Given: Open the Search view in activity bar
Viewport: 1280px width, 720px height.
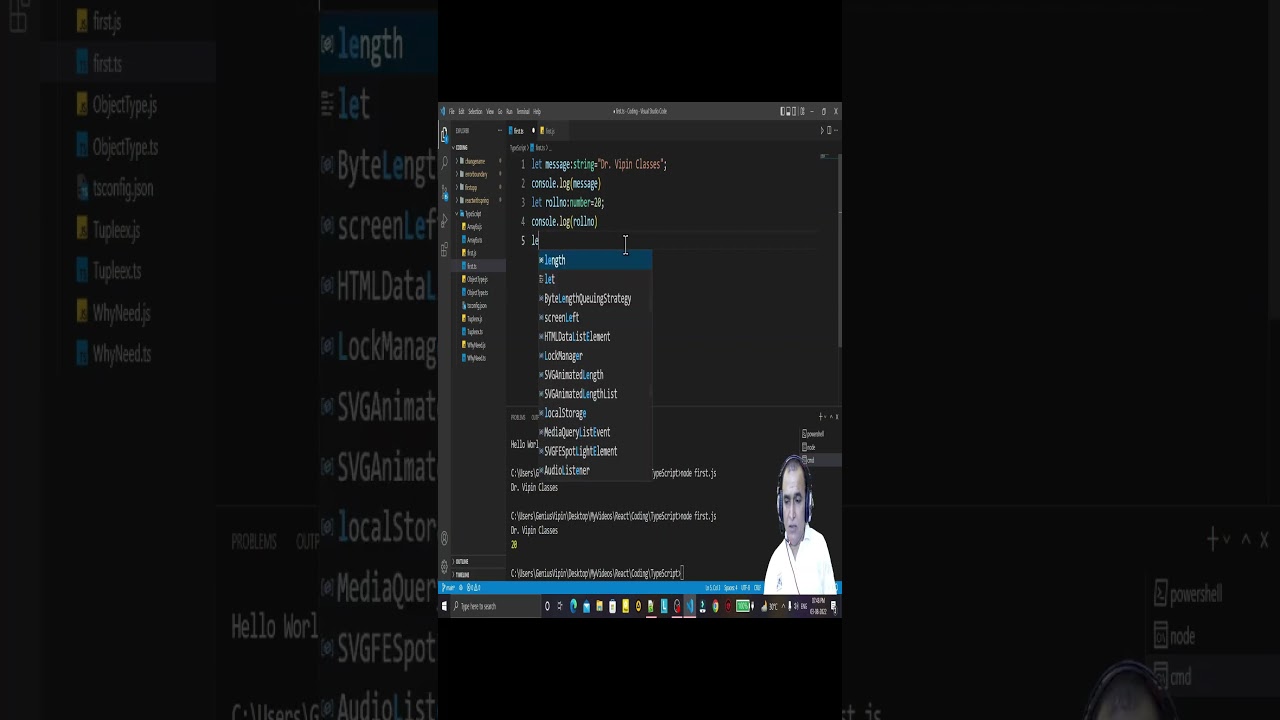Looking at the screenshot, I should coord(444,162).
